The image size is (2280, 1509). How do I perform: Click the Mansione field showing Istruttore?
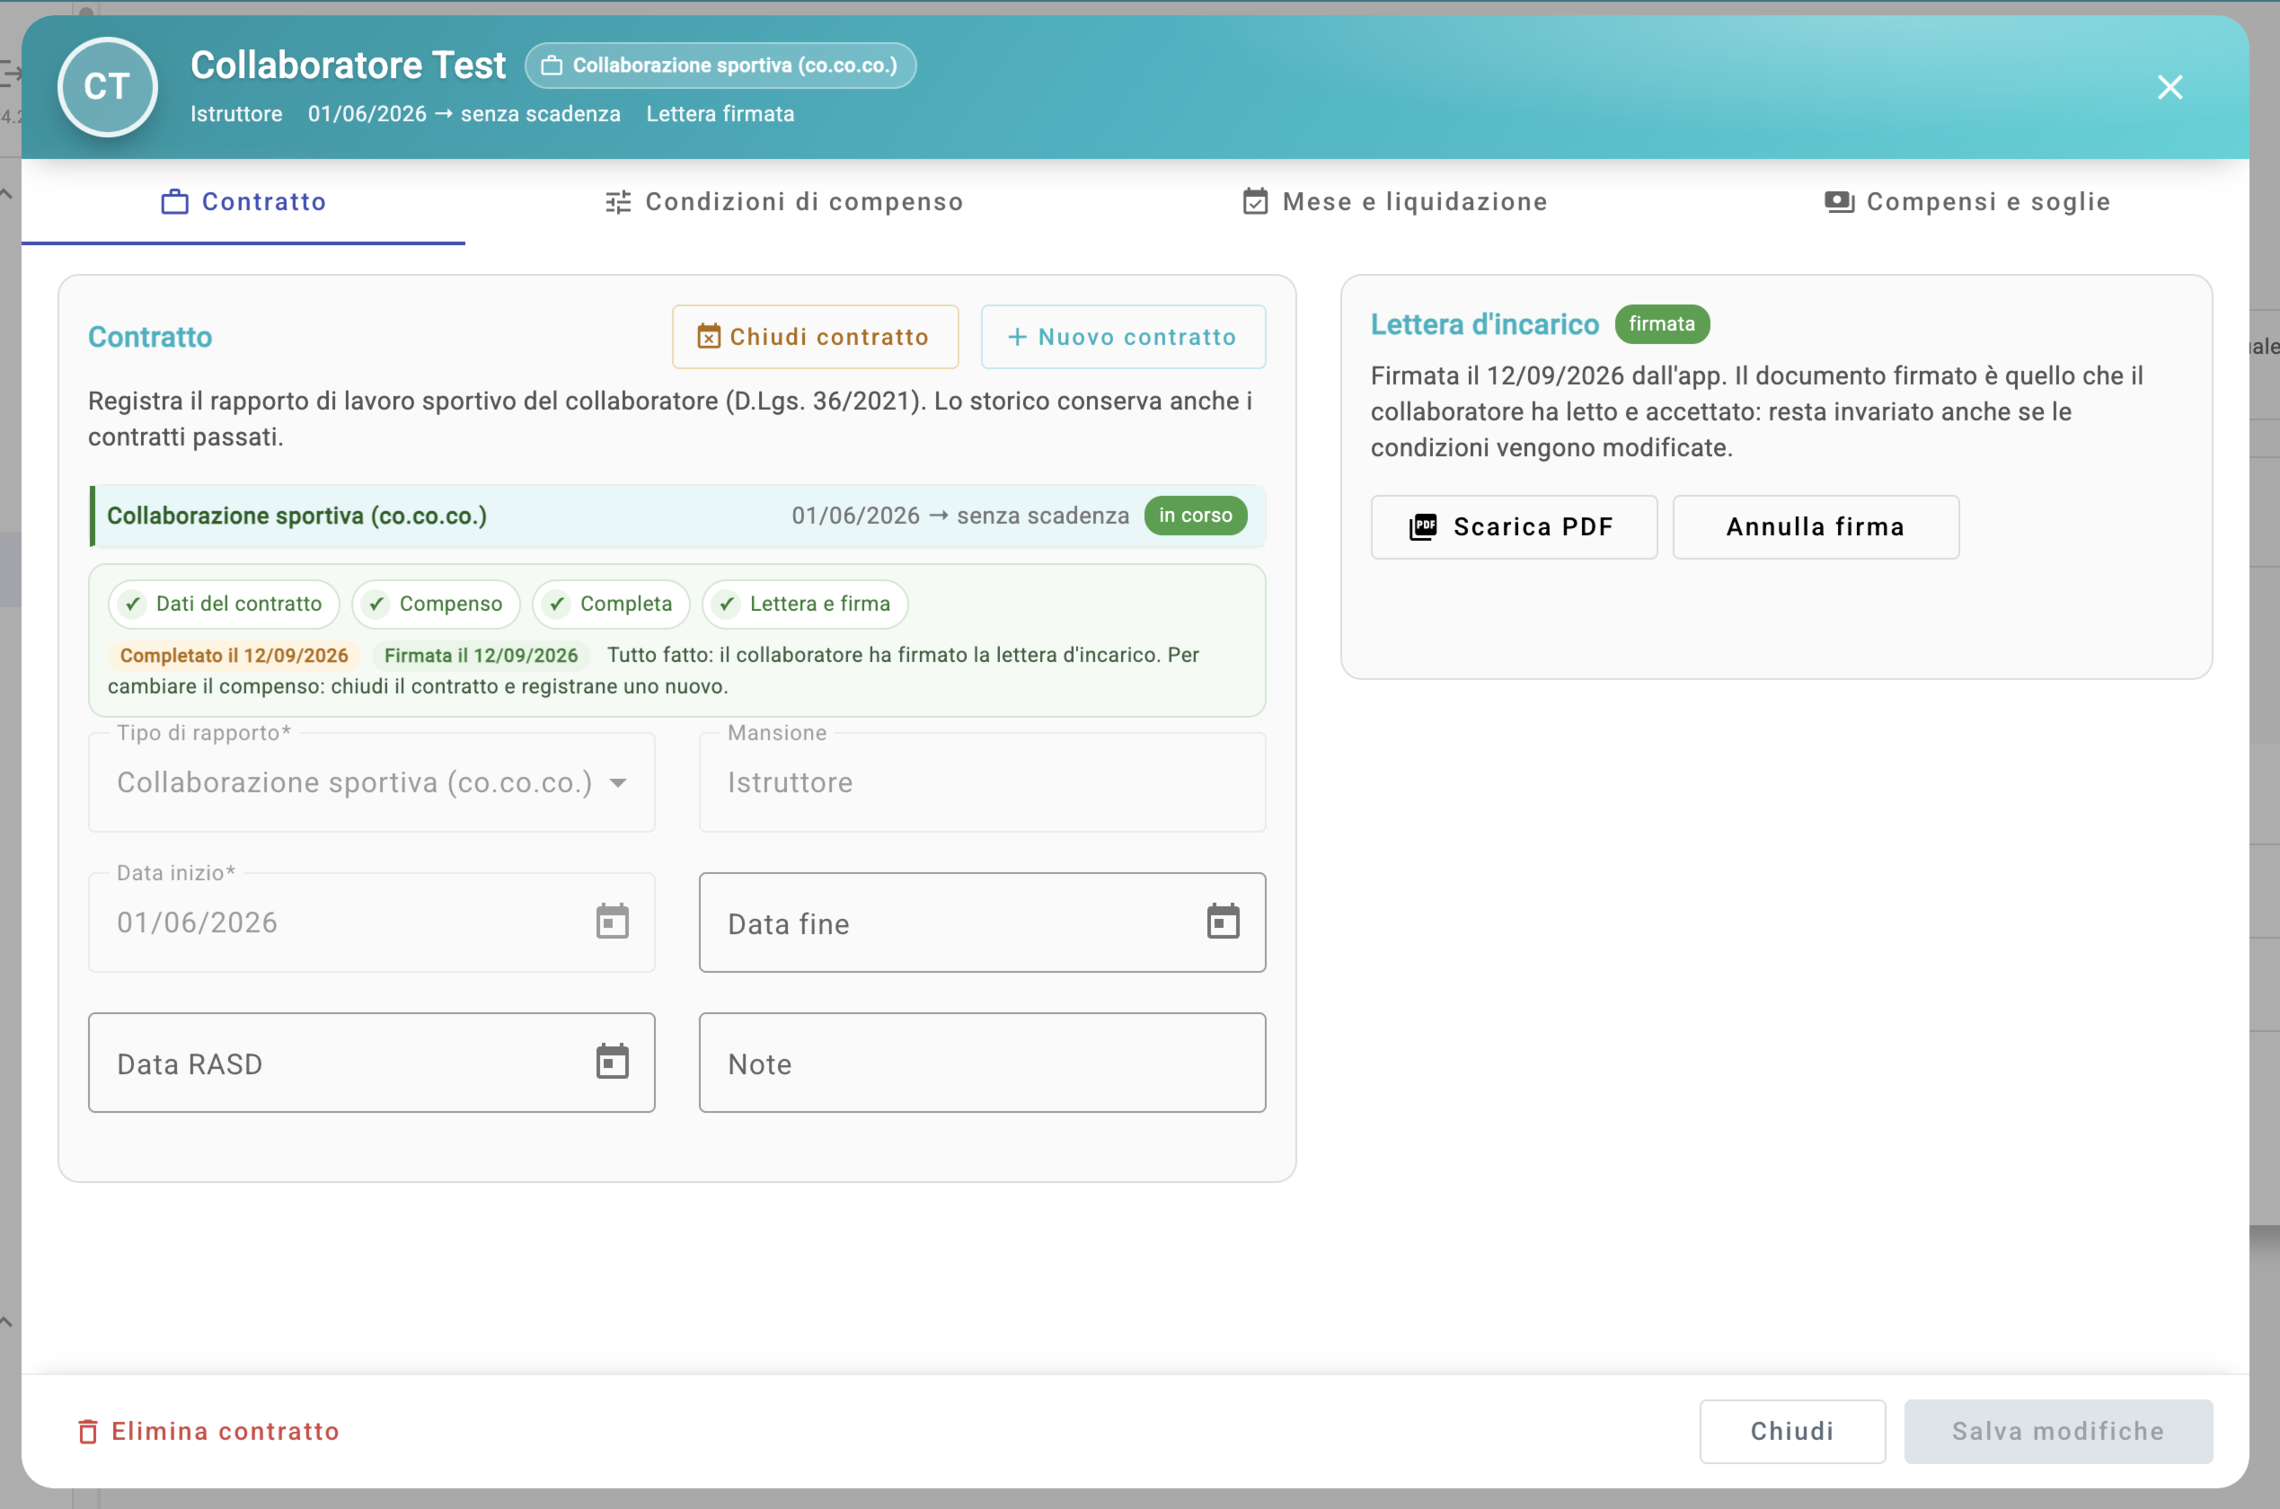[x=982, y=782]
